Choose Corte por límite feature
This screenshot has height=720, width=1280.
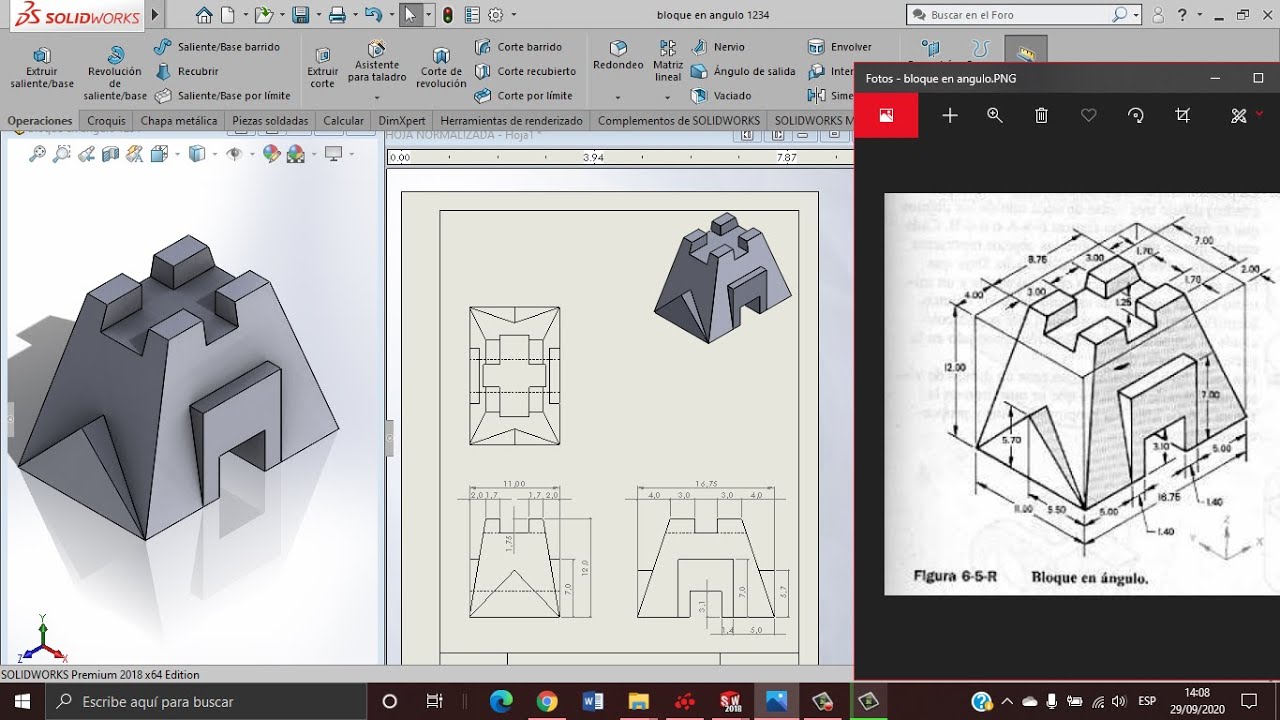(x=524, y=96)
